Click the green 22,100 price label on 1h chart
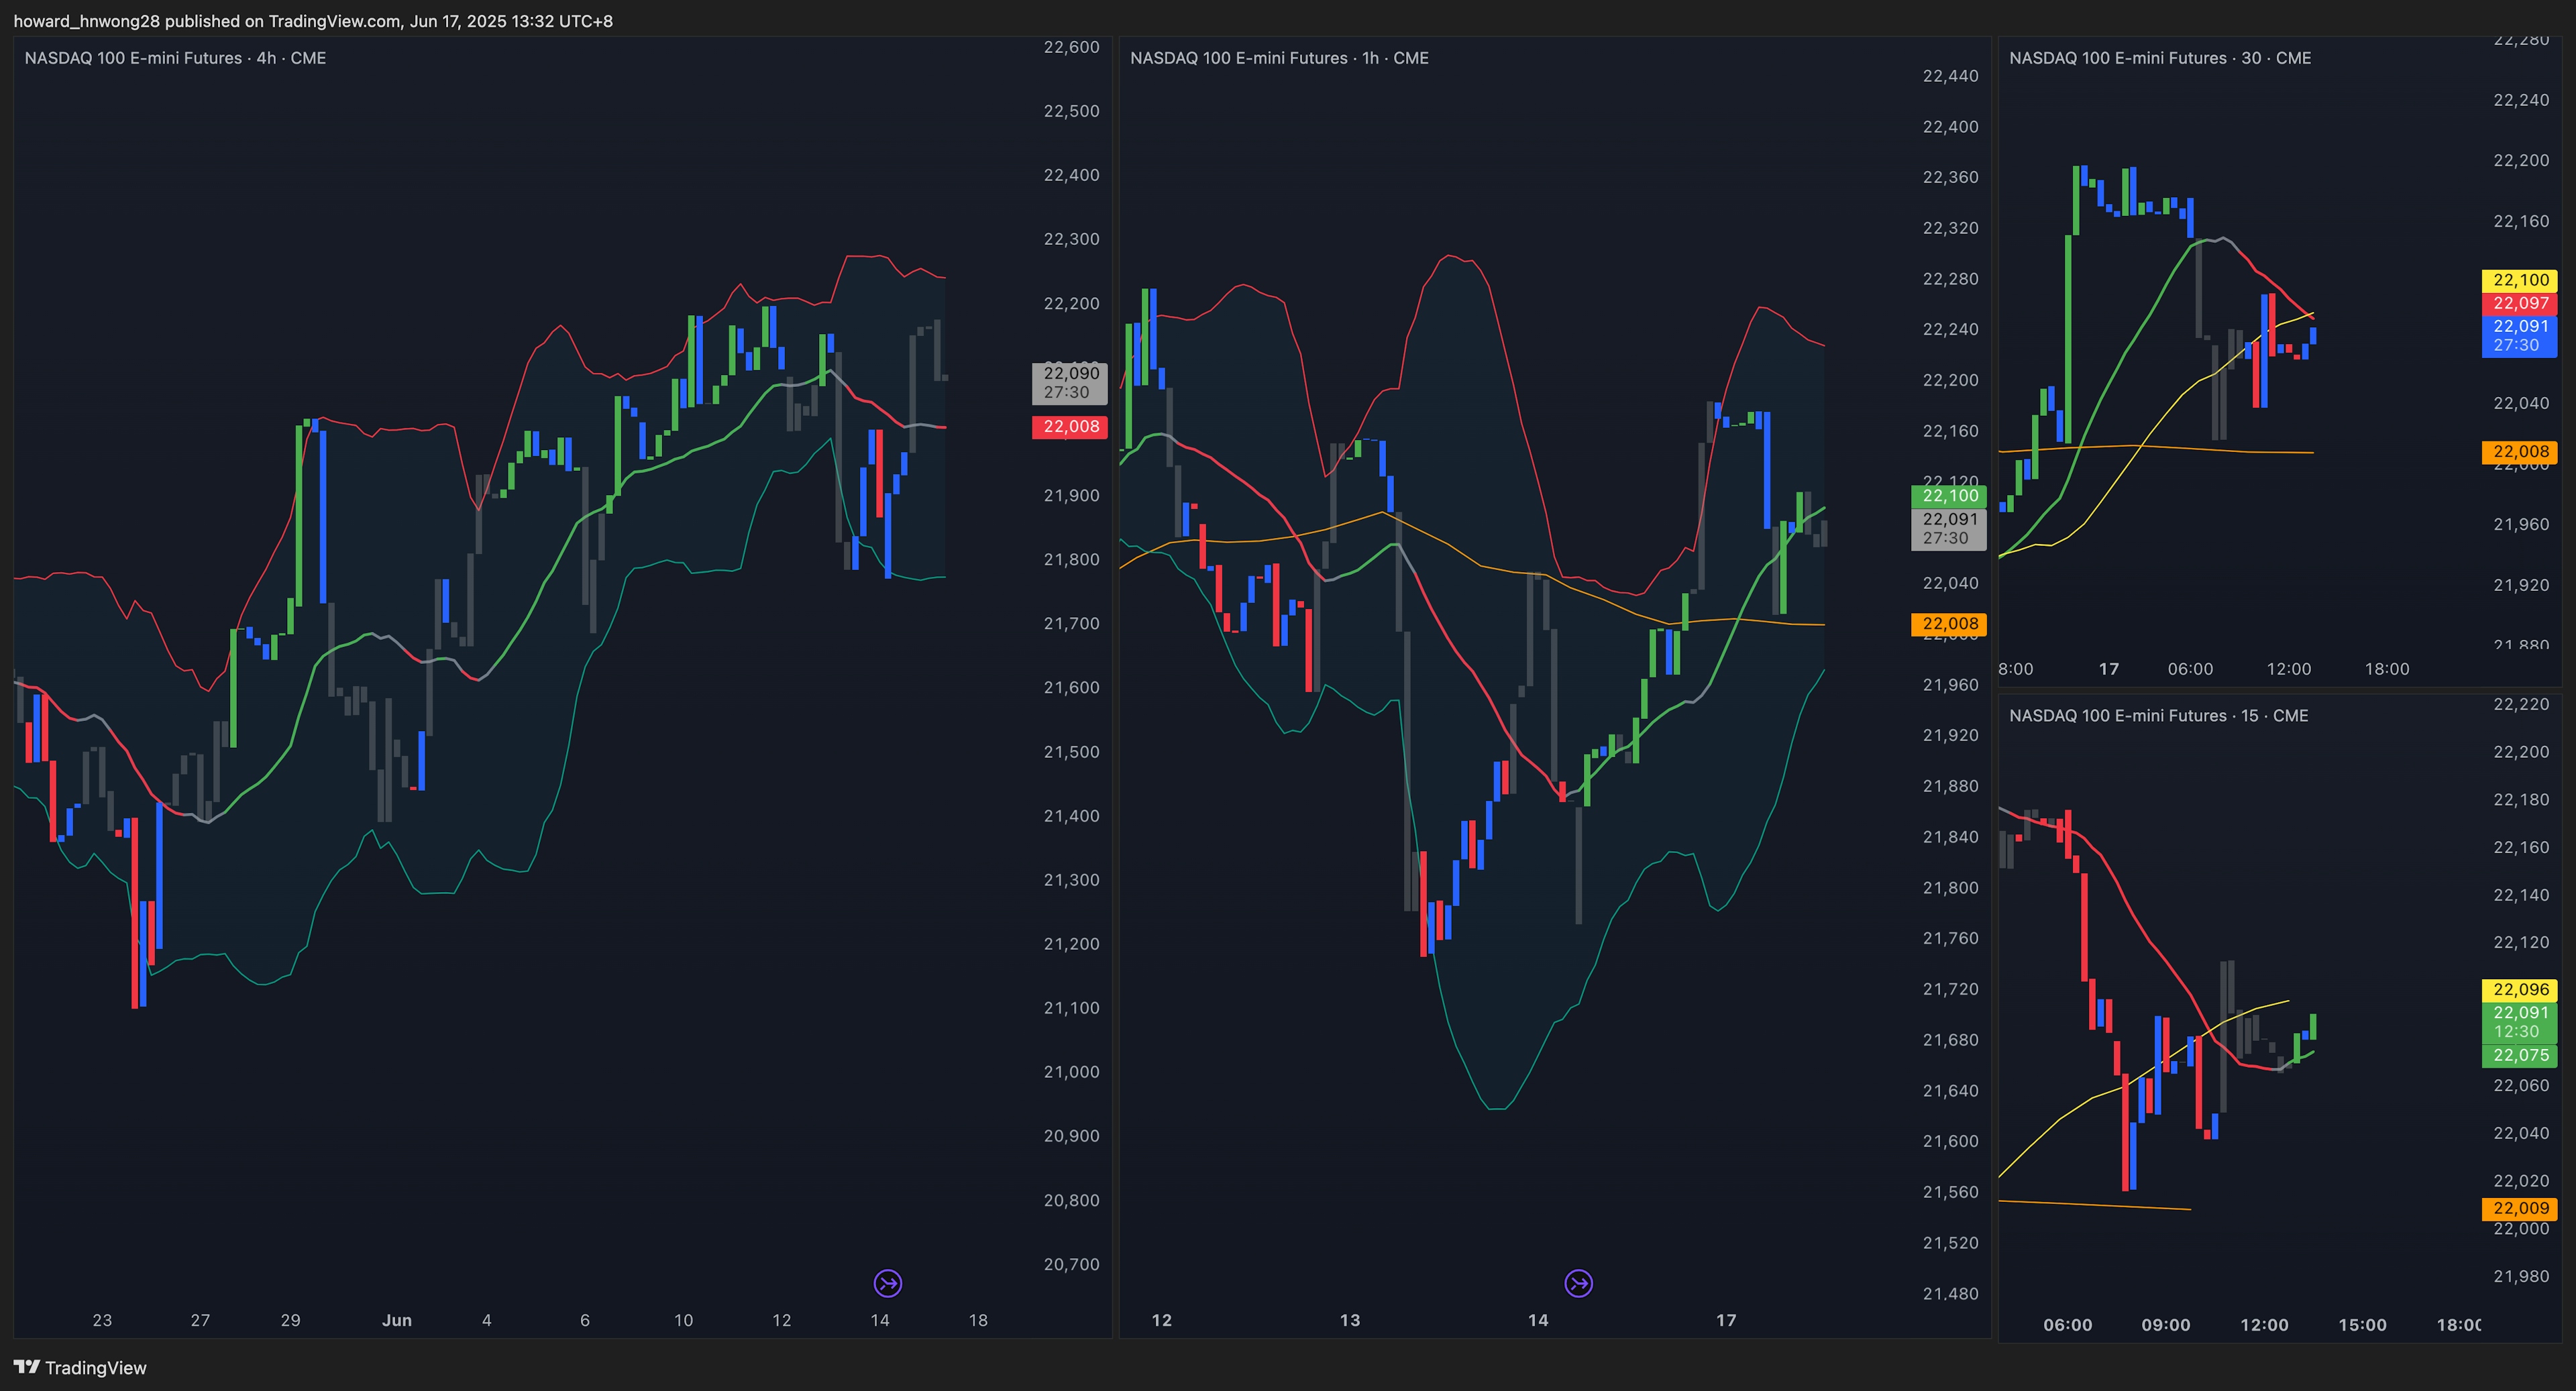This screenshot has height=1391, width=2576. click(1949, 496)
